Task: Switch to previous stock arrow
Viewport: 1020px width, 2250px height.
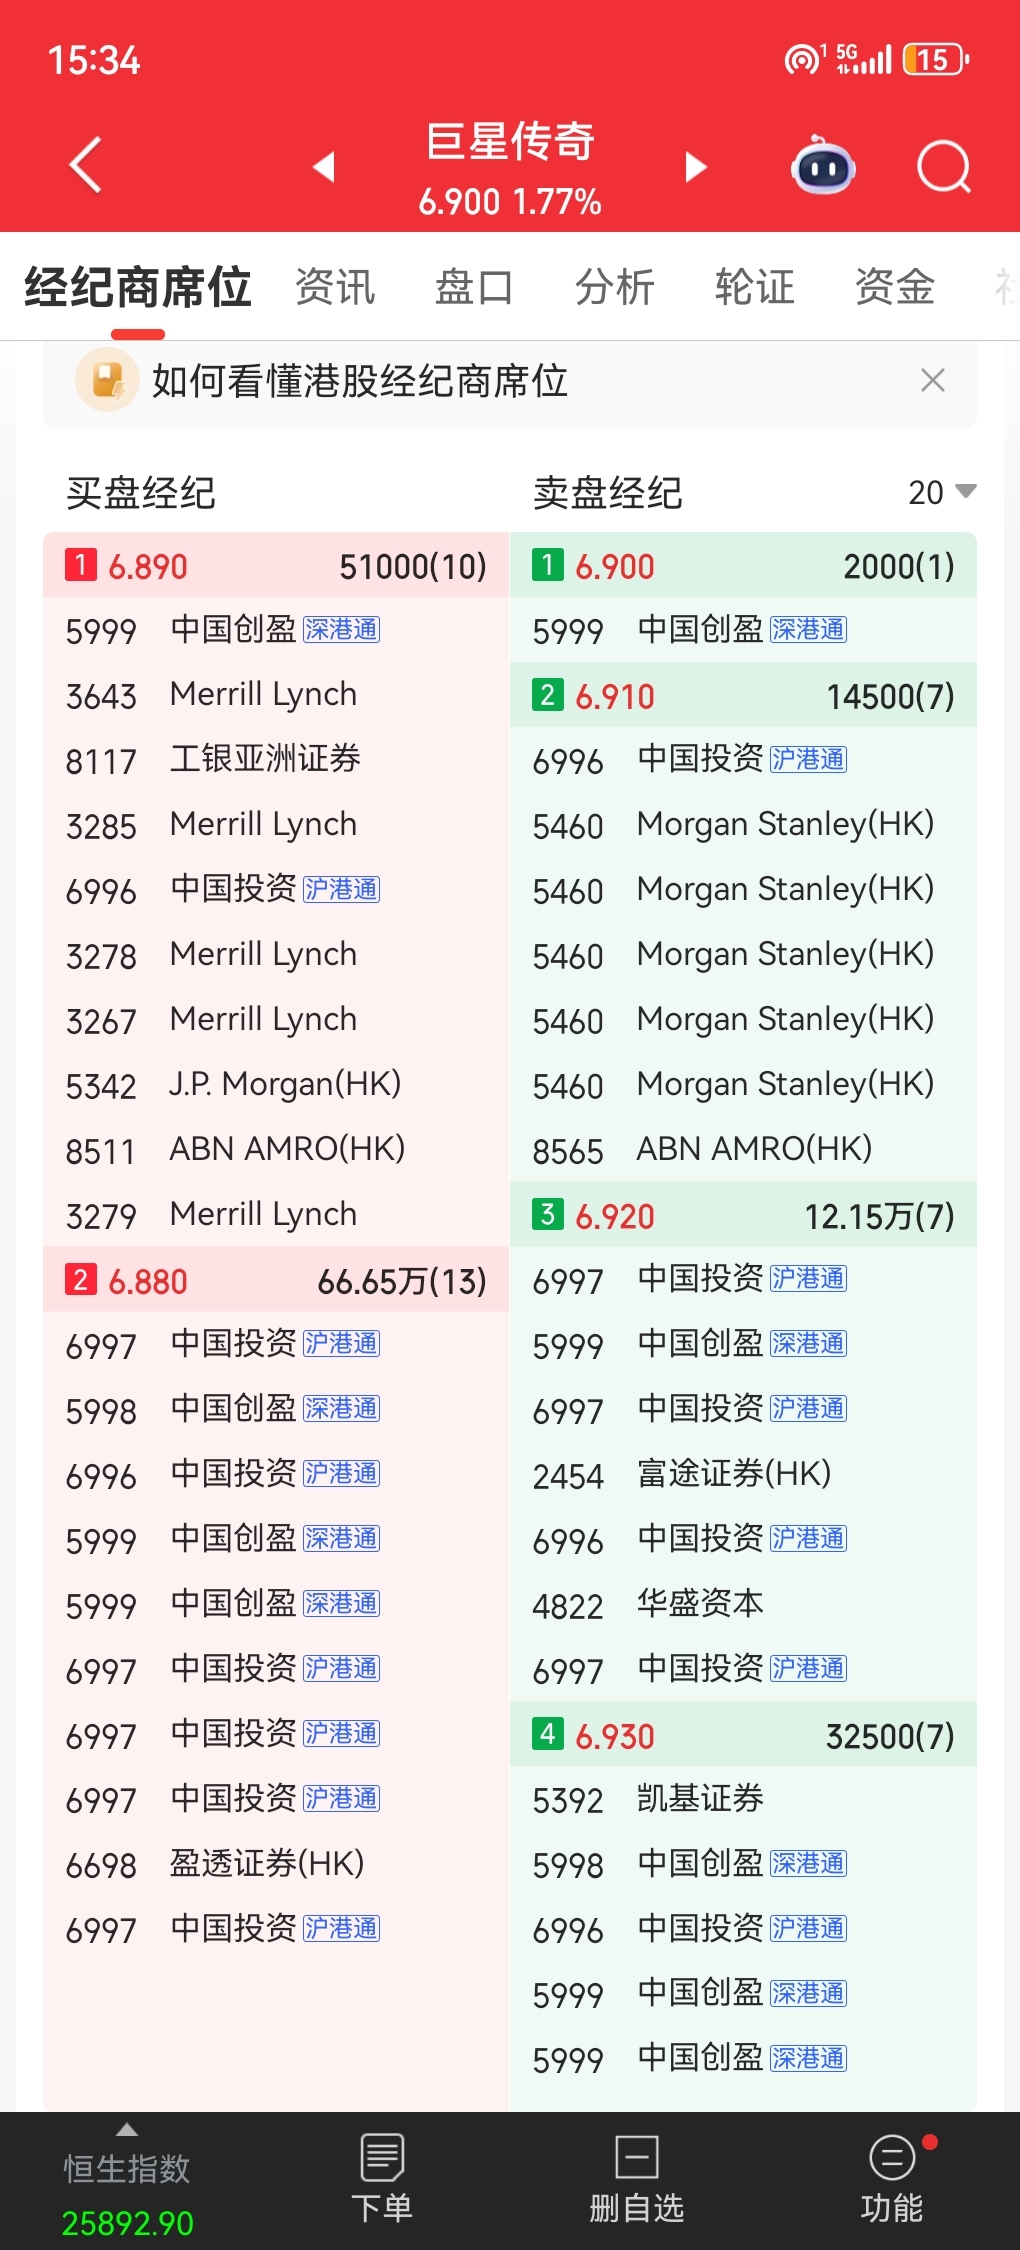Action: (x=323, y=167)
